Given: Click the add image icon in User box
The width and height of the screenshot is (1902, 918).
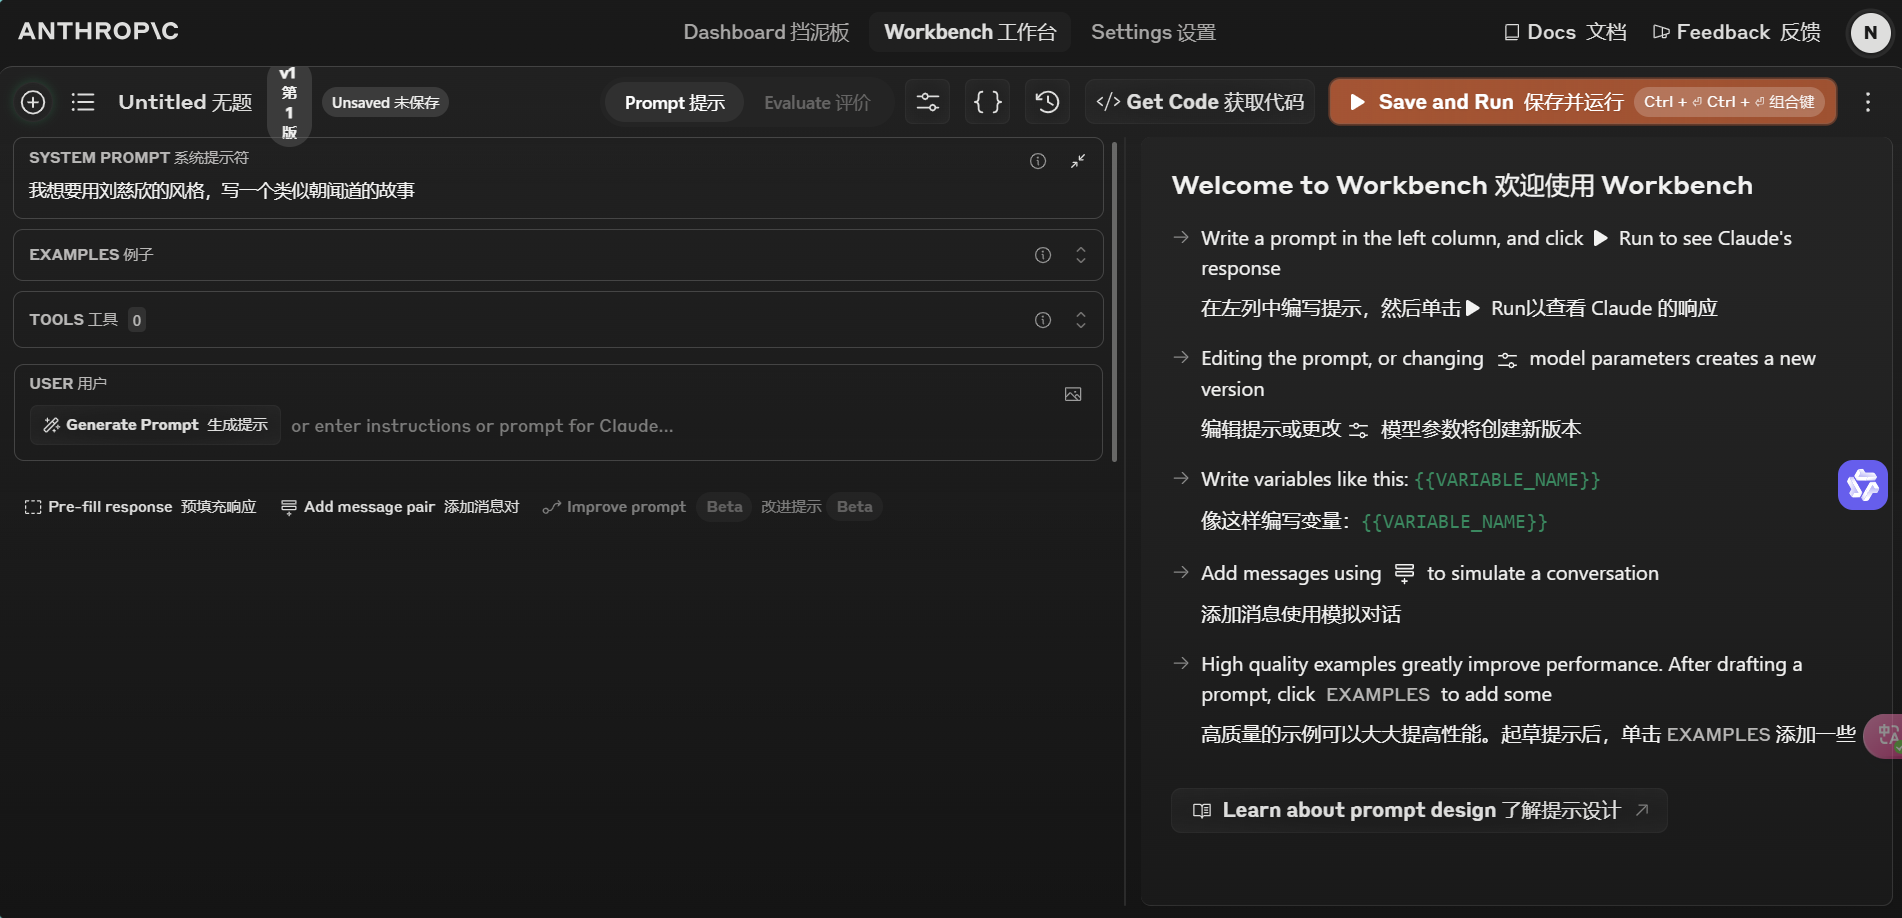Looking at the screenshot, I should click(x=1073, y=395).
